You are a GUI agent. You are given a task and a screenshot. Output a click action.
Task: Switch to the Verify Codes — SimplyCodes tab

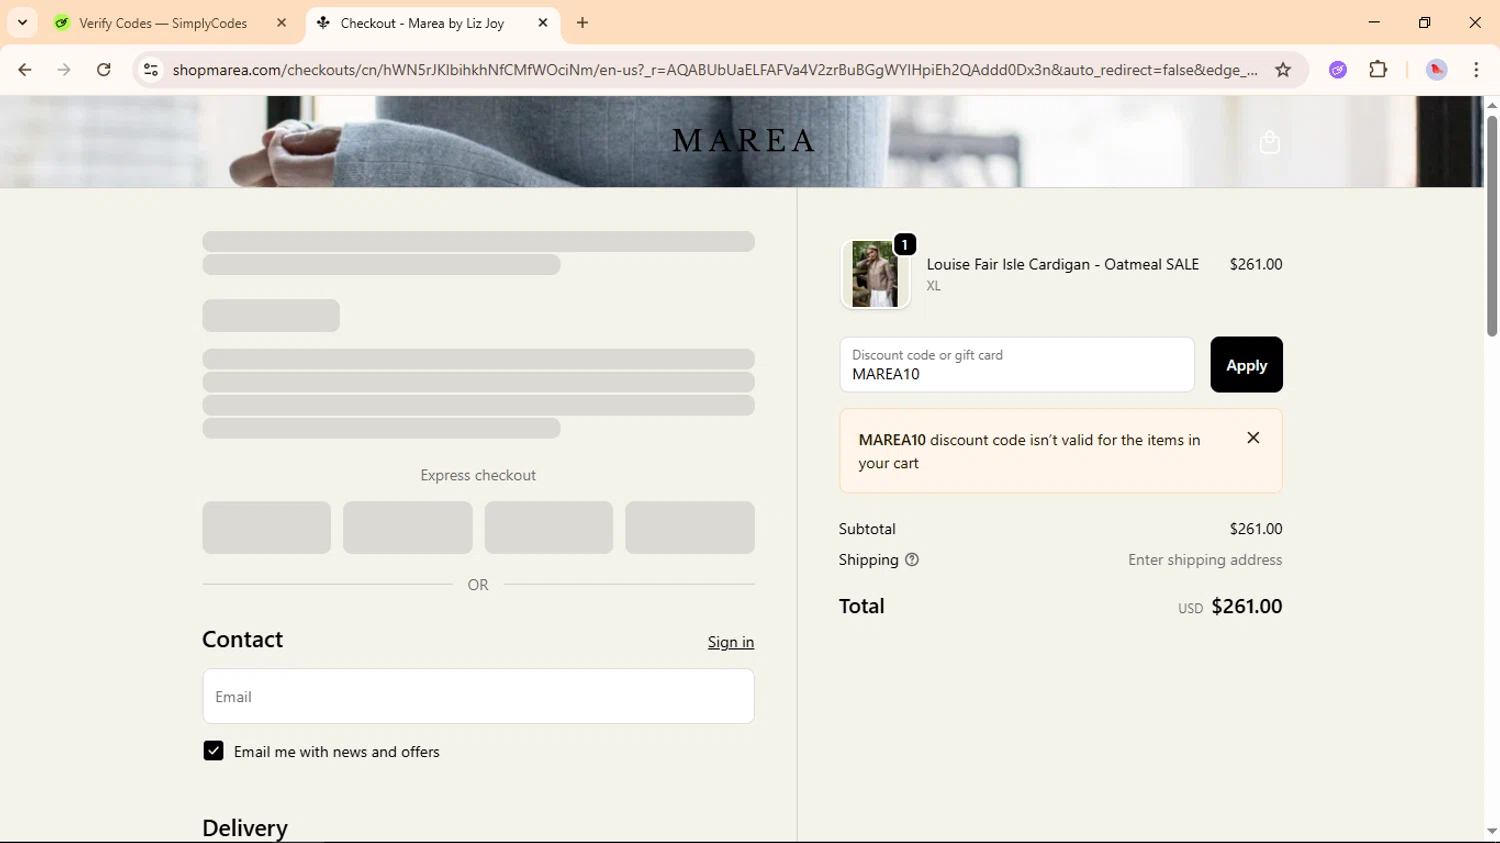click(163, 23)
